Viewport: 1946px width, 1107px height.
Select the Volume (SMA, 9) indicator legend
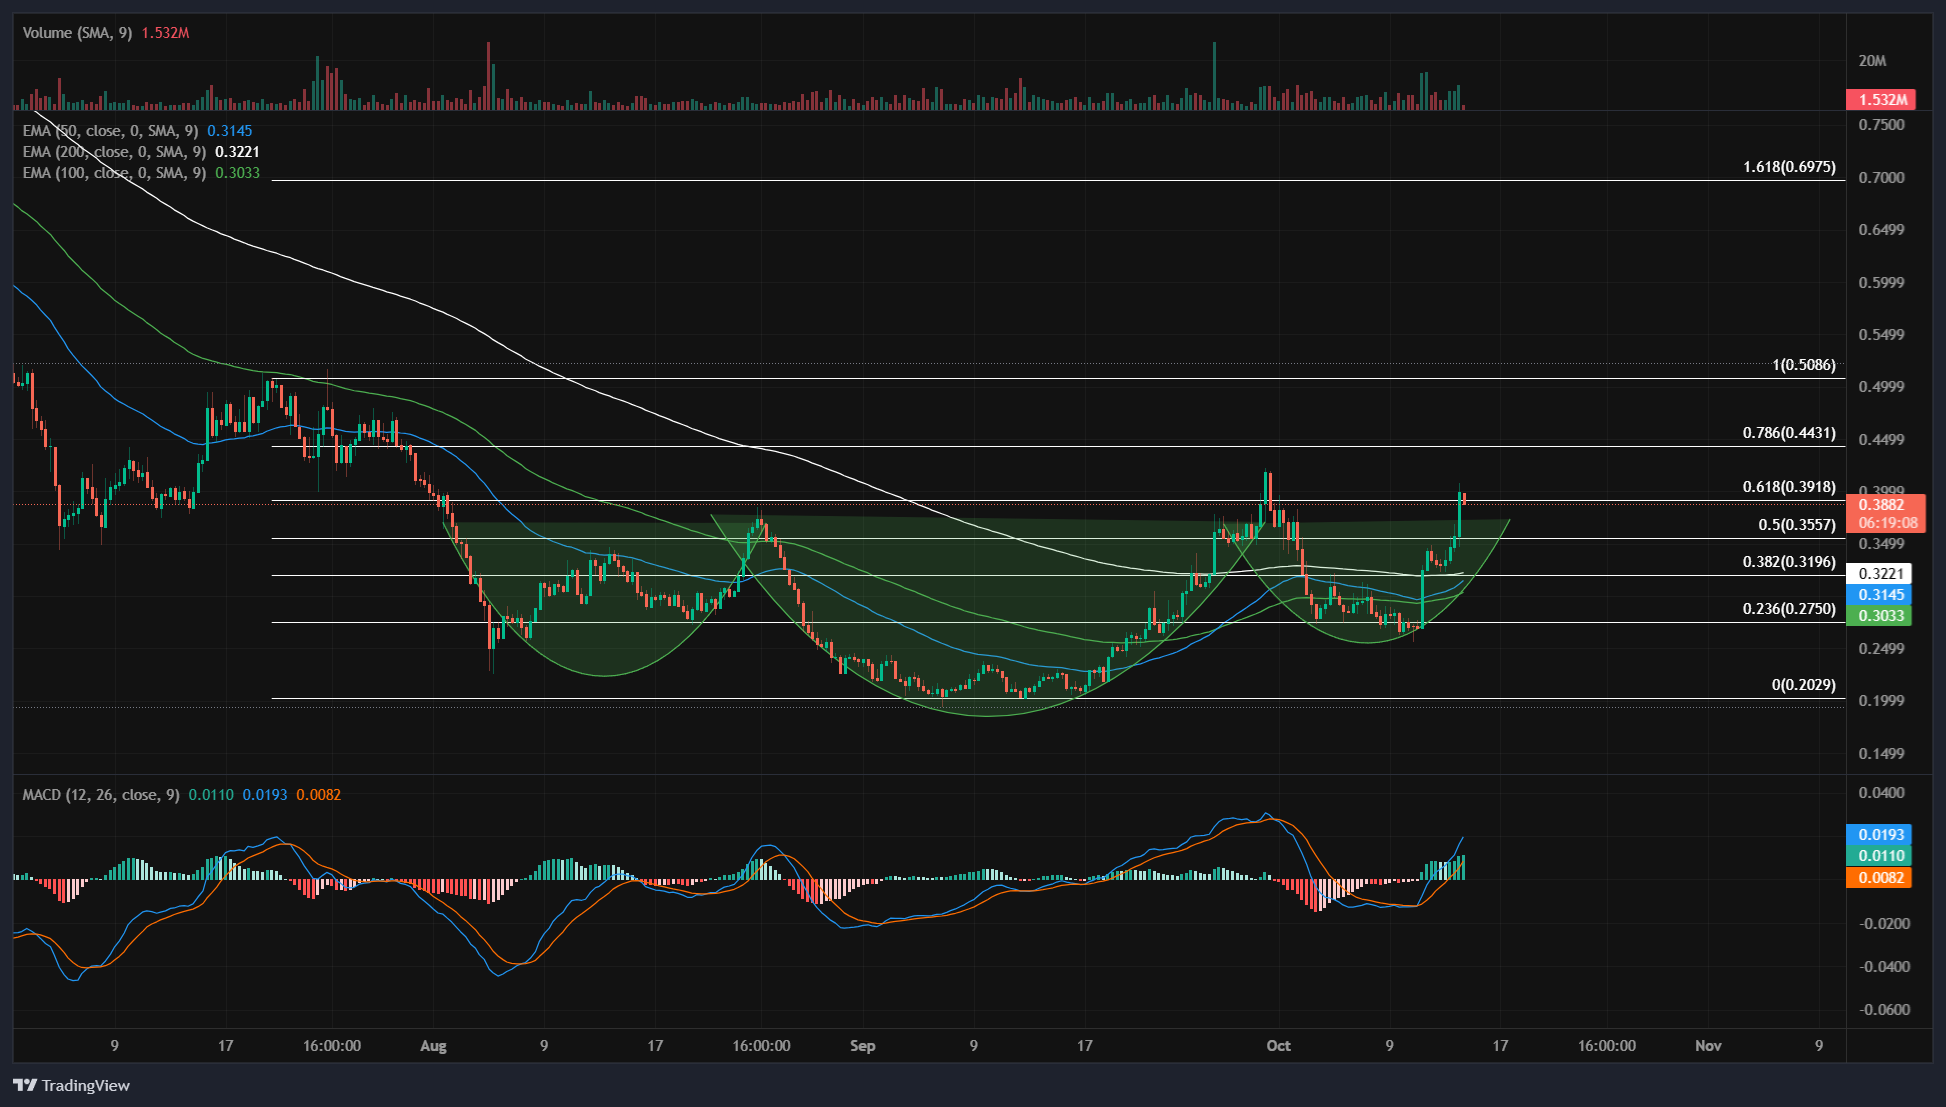tap(77, 33)
